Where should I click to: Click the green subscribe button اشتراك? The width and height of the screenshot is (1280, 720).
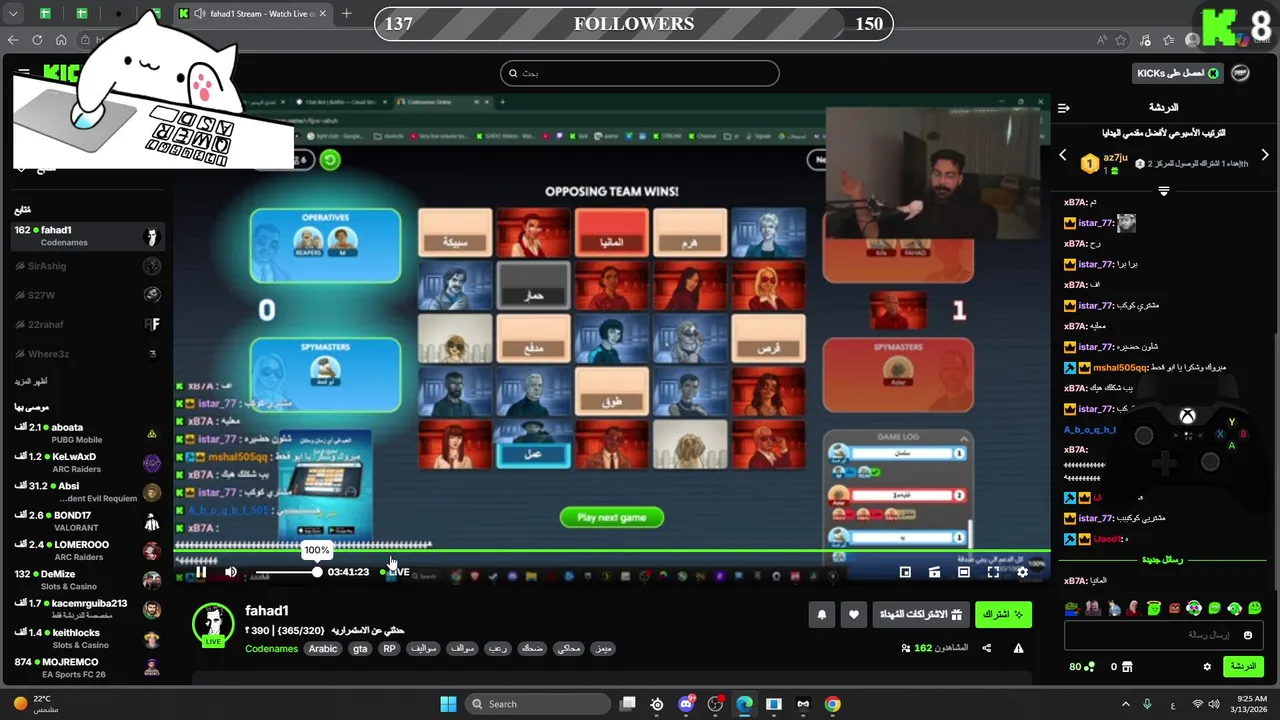(1003, 614)
